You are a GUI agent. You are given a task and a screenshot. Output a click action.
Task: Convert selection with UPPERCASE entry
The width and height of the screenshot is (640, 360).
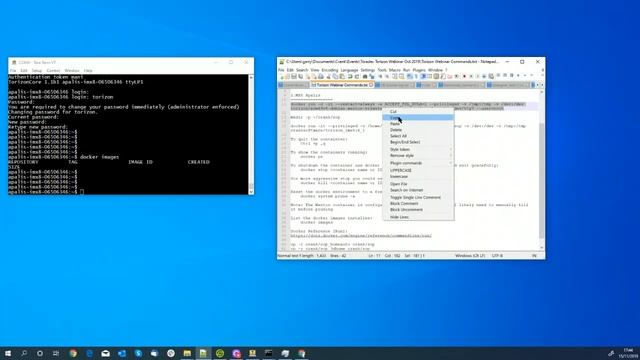point(418,170)
